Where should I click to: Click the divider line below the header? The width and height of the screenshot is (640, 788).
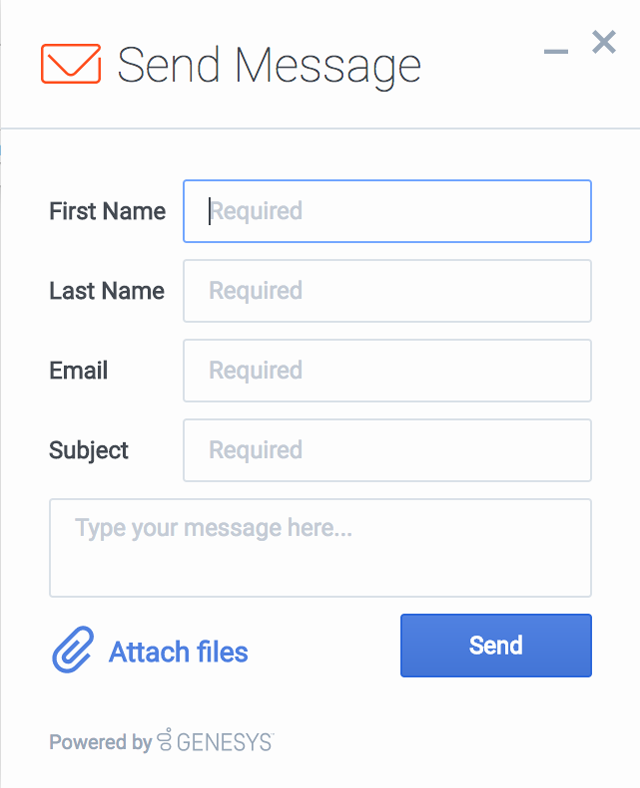point(320,129)
